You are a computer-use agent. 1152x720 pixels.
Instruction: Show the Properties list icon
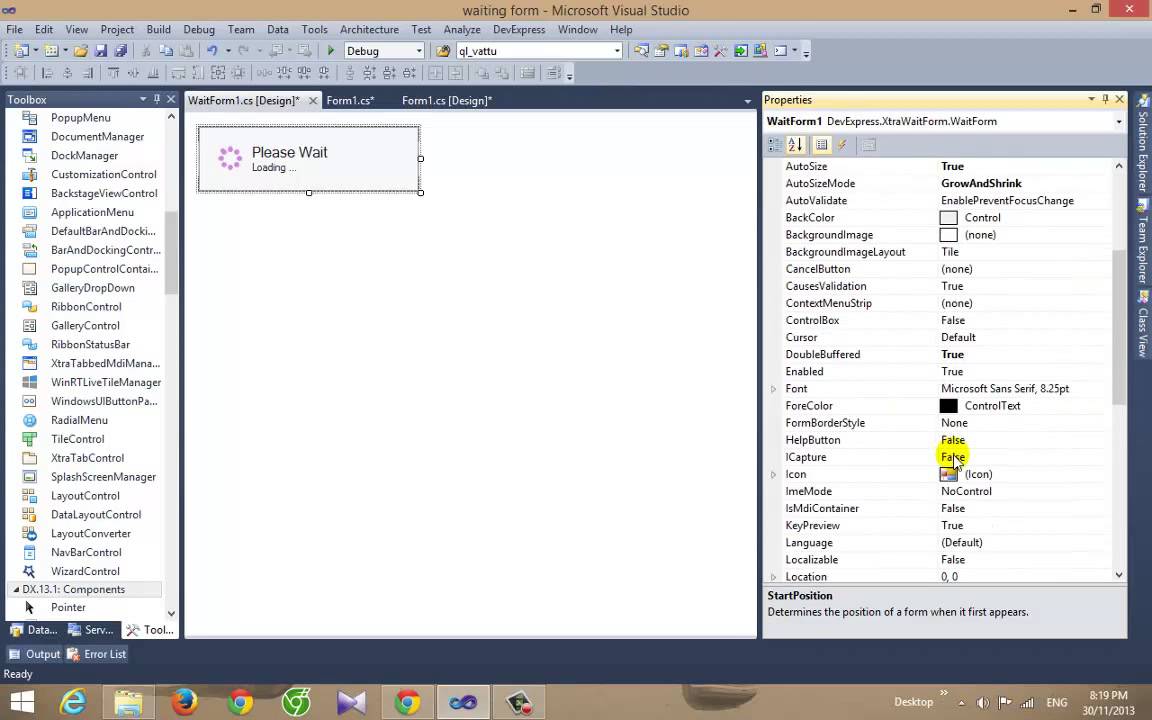coord(821,145)
